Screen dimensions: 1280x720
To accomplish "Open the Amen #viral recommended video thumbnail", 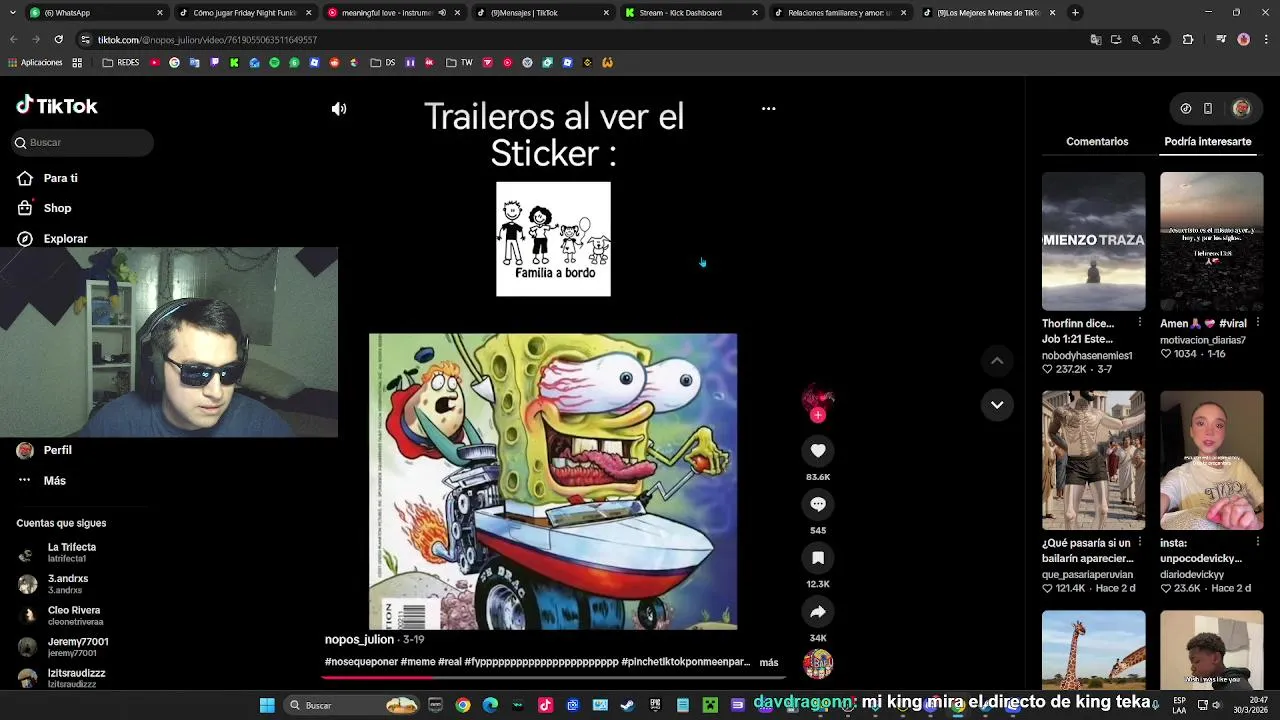I will pyautogui.click(x=1211, y=241).
